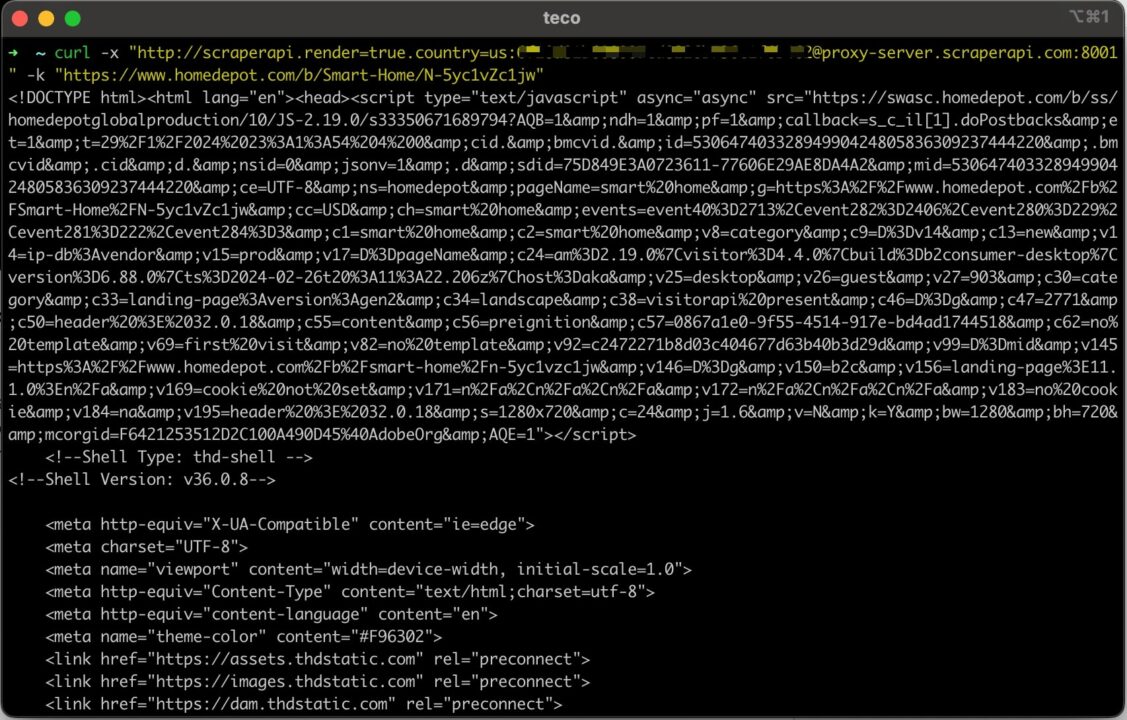
Task: Click the homedepot.com Smart-Home URL argument
Action: (299, 75)
